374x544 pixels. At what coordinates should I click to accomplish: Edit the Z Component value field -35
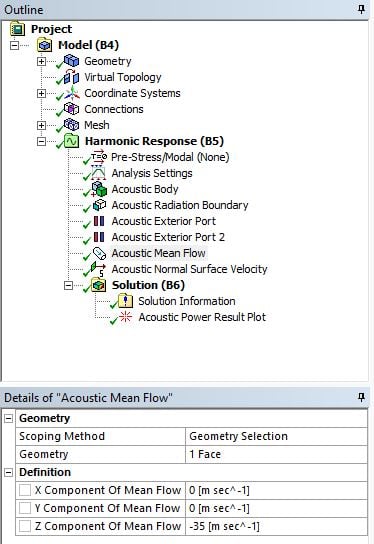coord(277,526)
